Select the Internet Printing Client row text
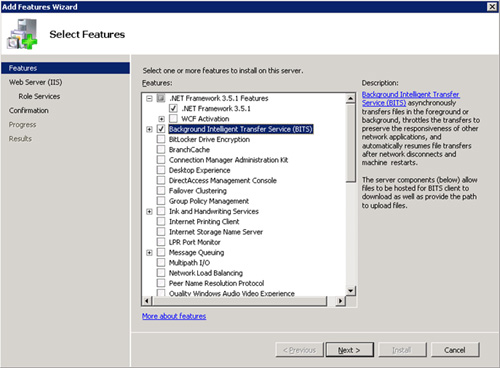The width and height of the screenshot is (500, 368). tap(204, 222)
